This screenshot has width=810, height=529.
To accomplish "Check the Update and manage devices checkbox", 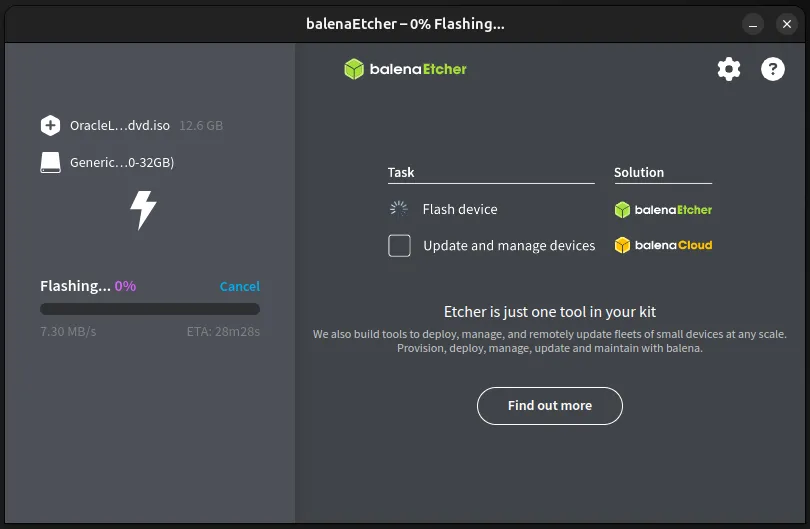I will coord(399,245).
